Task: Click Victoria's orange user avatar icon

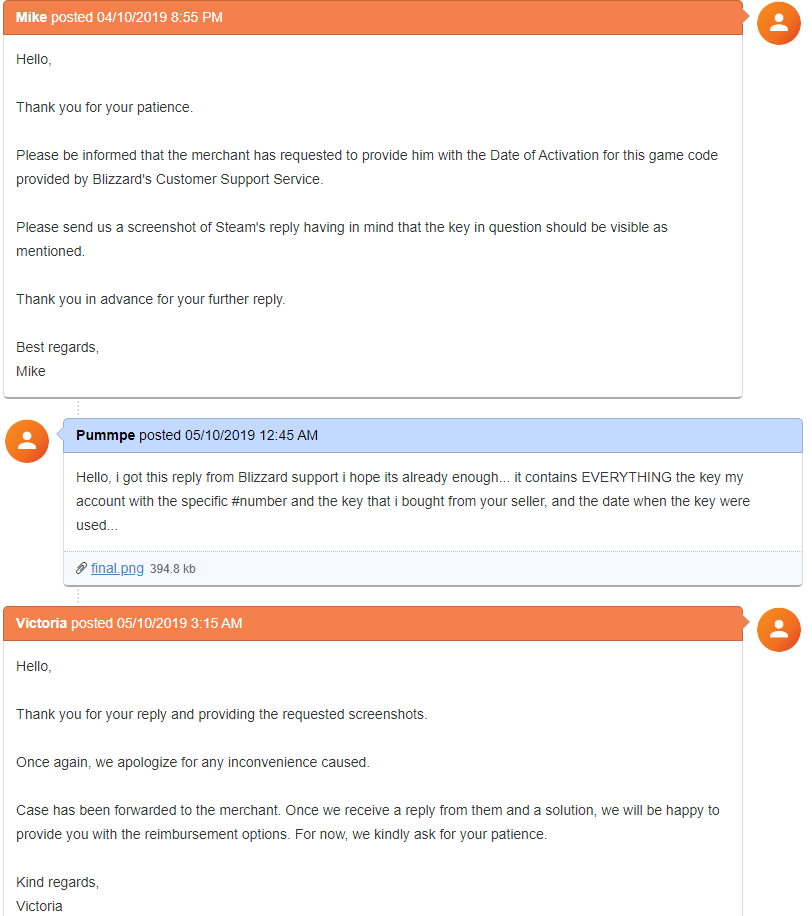Action: (x=778, y=630)
